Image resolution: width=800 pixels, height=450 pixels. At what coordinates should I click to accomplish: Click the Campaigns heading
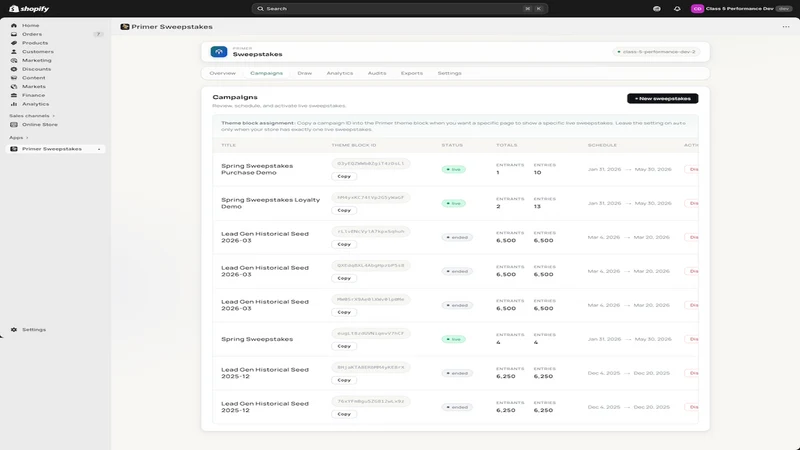click(235, 97)
